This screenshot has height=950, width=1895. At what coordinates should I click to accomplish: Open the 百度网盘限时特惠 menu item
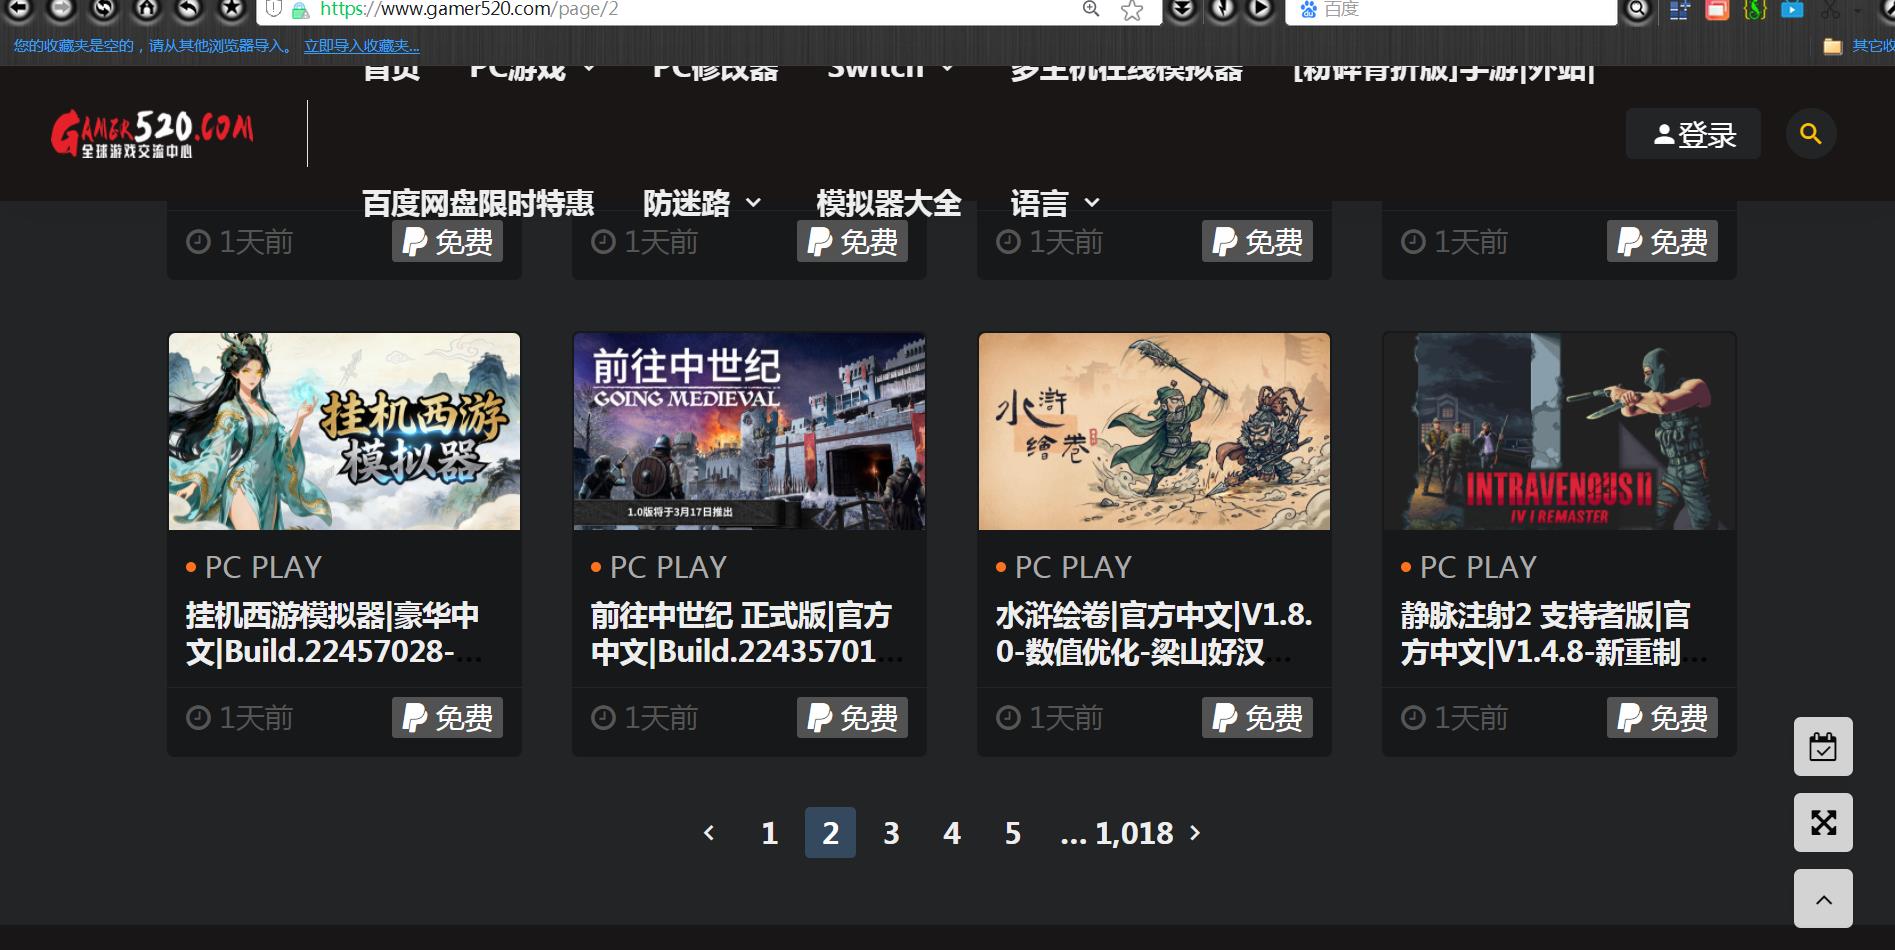[x=477, y=203]
